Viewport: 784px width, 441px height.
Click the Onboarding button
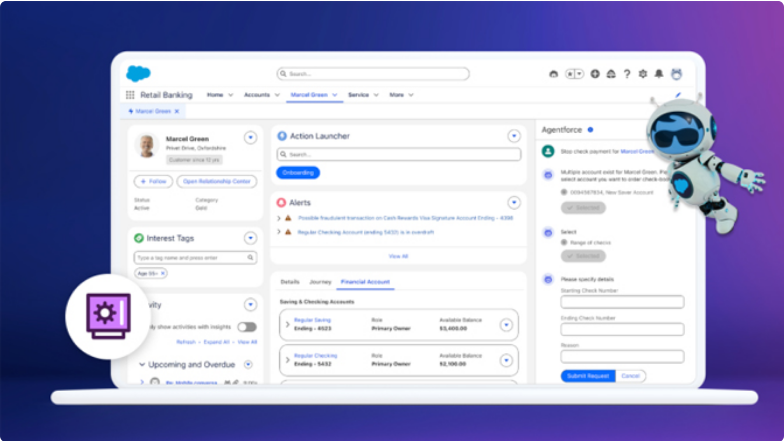click(298, 172)
